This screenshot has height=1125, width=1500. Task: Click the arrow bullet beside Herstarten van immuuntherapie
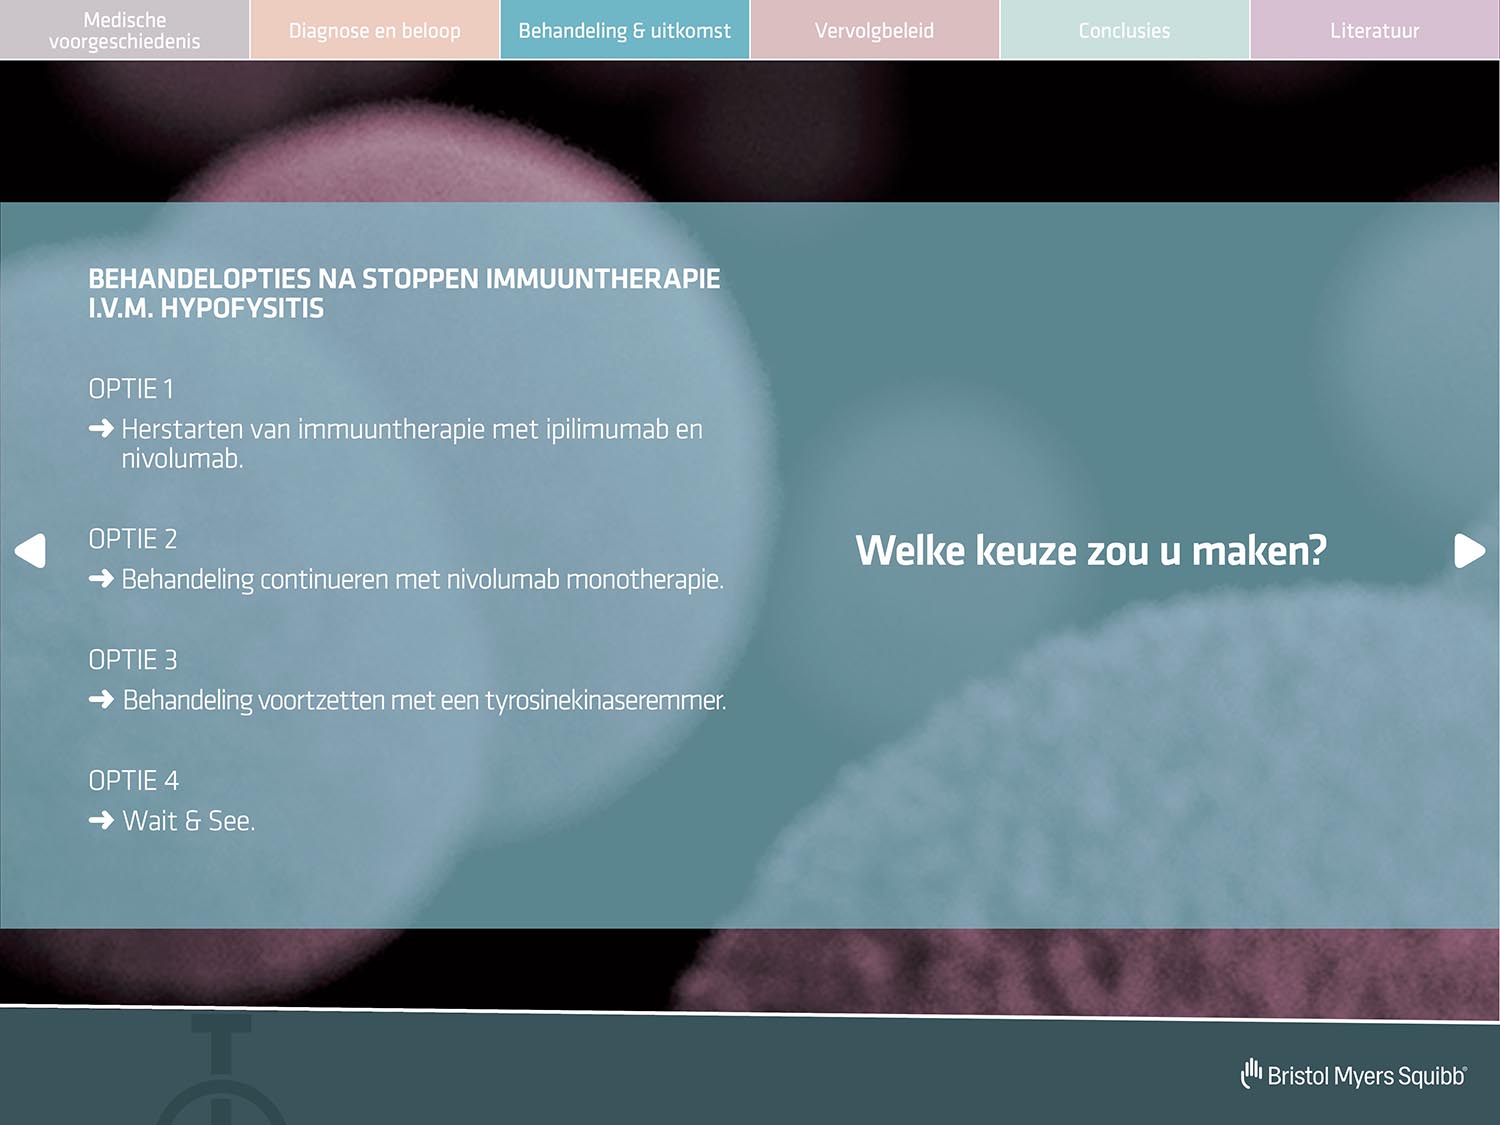click(101, 429)
